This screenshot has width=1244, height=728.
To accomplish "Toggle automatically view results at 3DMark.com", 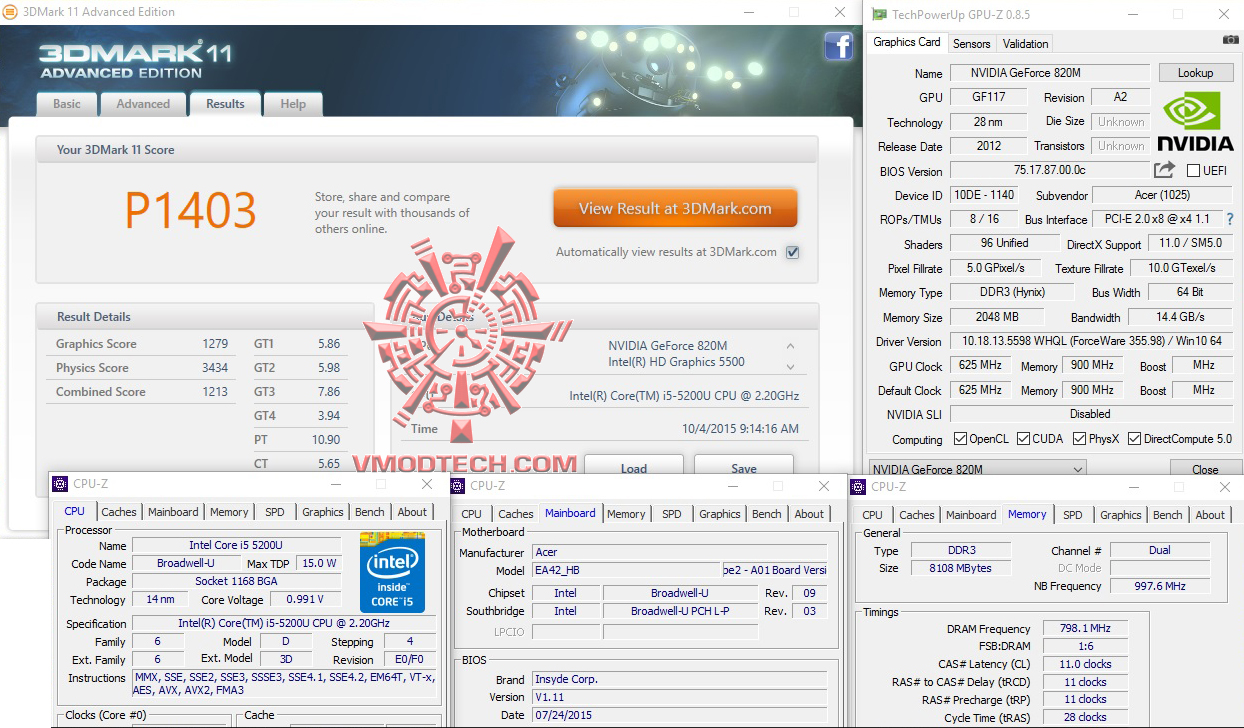I will pyautogui.click(x=792, y=252).
